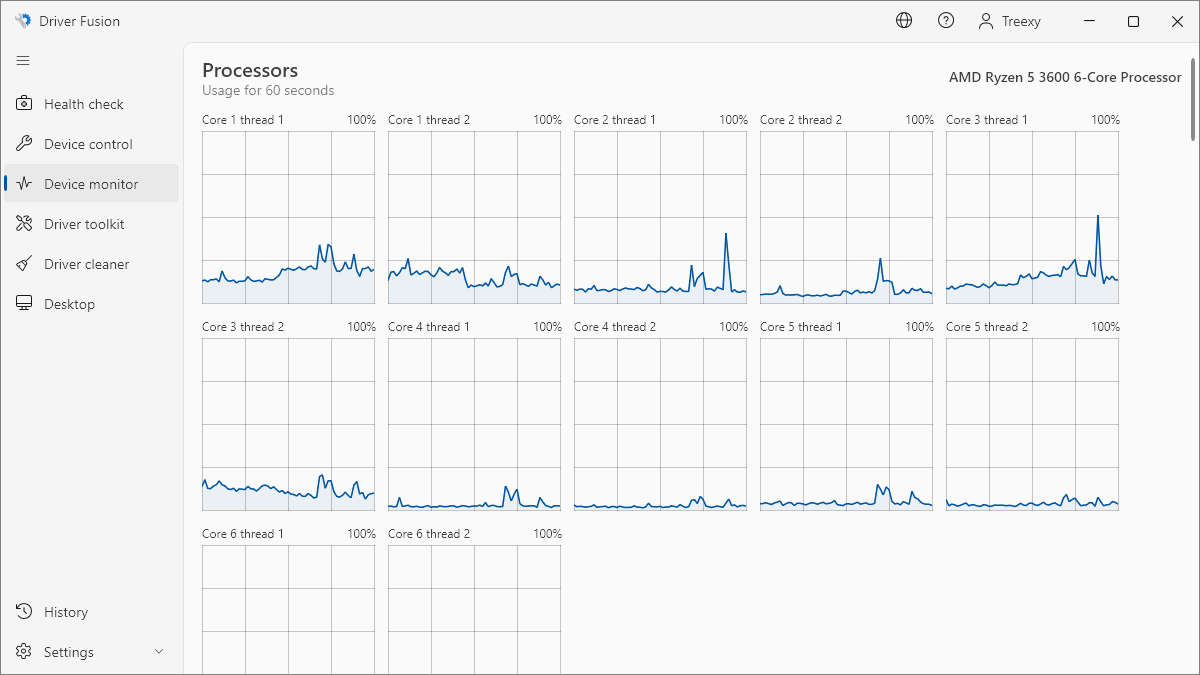Image resolution: width=1200 pixels, height=675 pixels.
Task: Click the Core 5 thread 2 graph
Action: [1032, 424]
